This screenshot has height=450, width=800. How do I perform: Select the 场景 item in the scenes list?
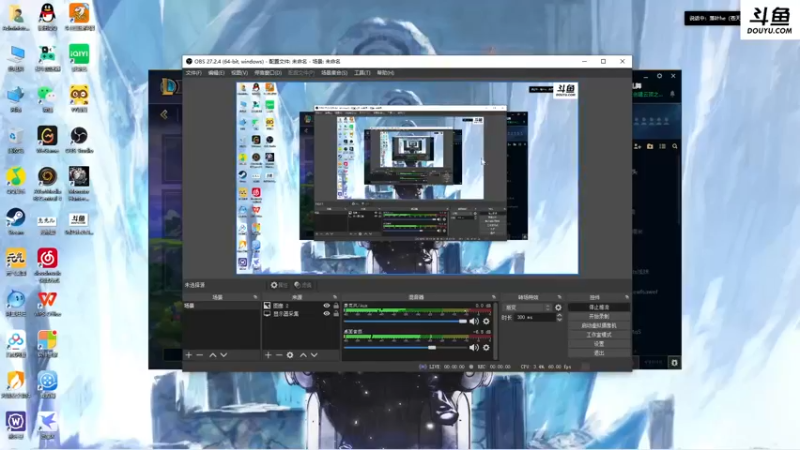[221, 306]
